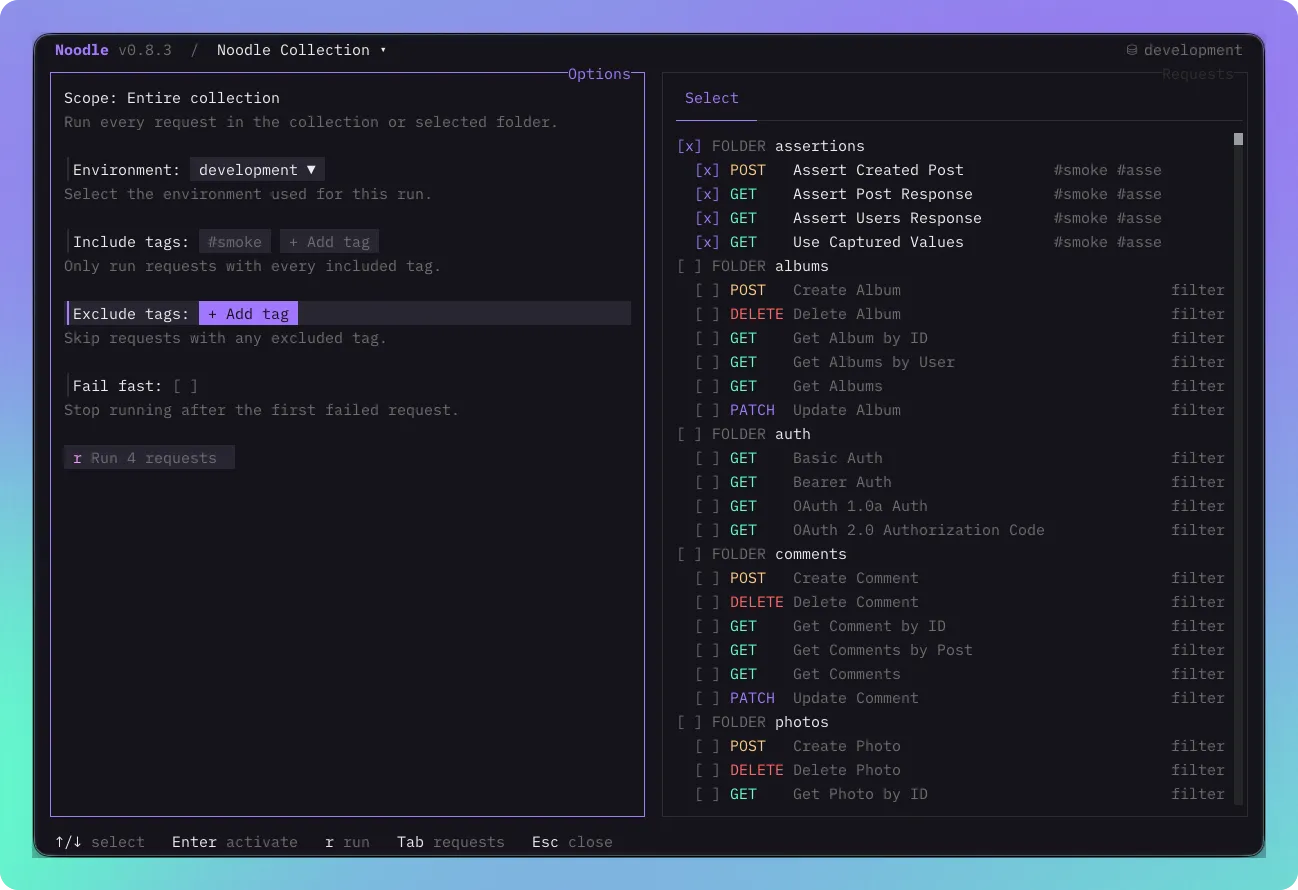The height and width of the screenshot is (890, 1298).
Task: Click the Requests list scrollbar thumb
Action: 1238,139
